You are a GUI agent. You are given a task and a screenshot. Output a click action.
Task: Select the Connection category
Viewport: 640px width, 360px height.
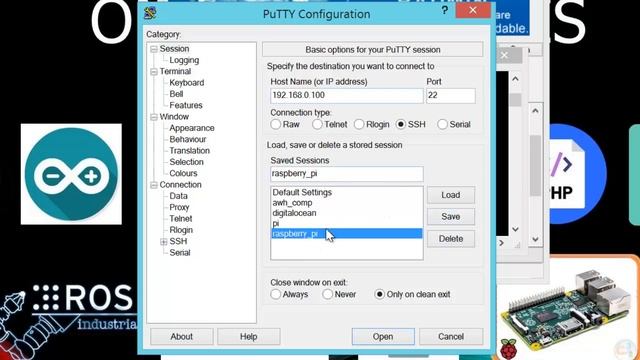tap(180, 184)
